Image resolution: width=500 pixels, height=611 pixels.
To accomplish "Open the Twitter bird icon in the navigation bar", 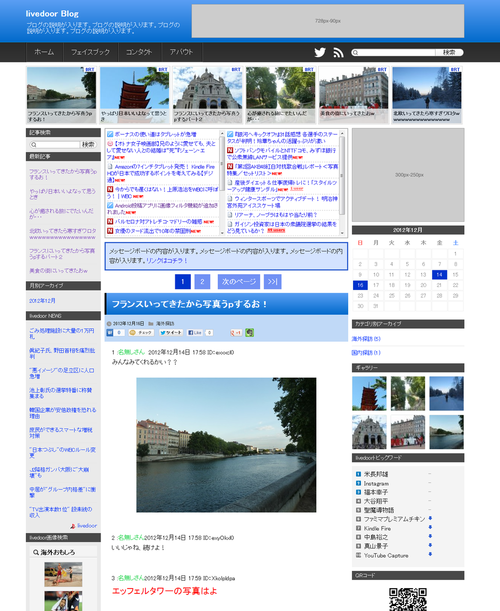I will (320, 52).
